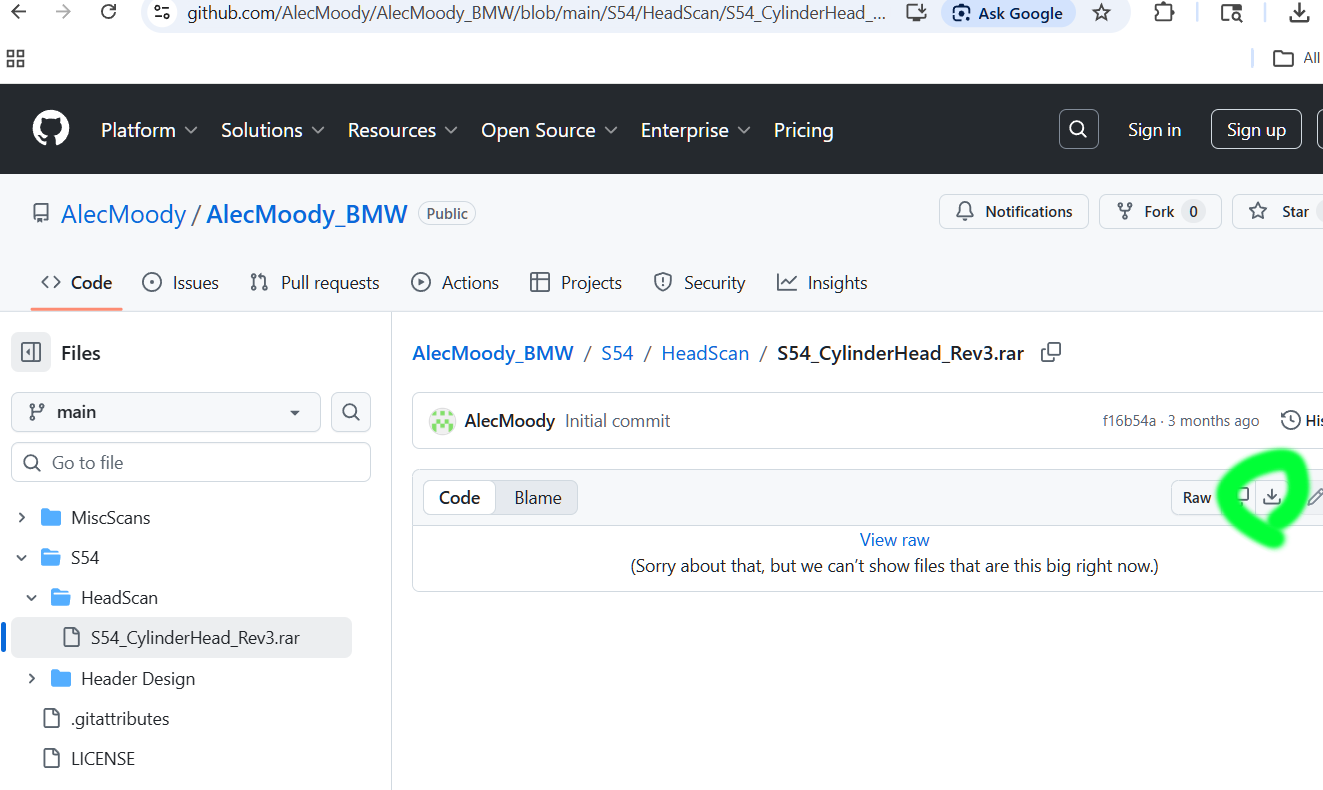This screenshot has width=1323, height=790.
Task: Select the Code view toggle
Action: [459, 497]
